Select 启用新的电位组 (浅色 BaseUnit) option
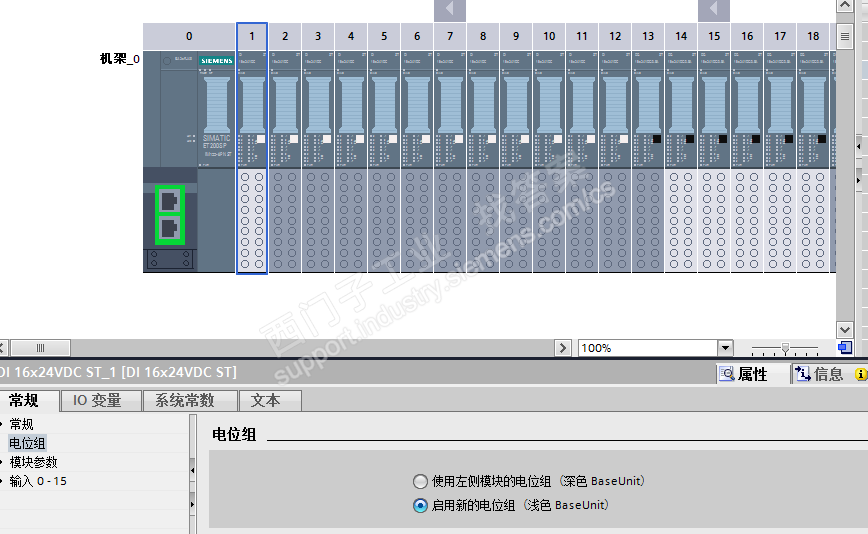The image size is (868, 534). [420, 505]
